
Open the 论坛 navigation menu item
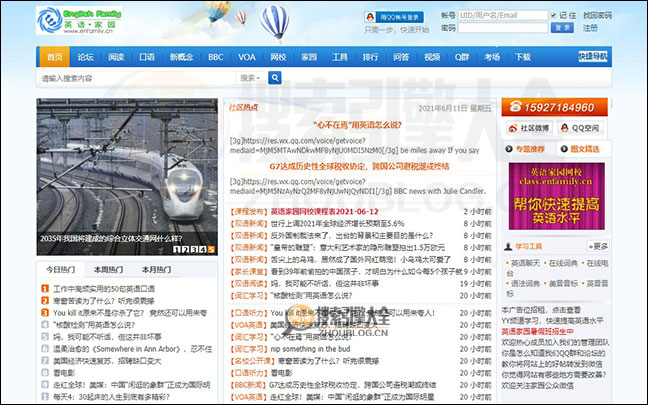coord(86,57)
